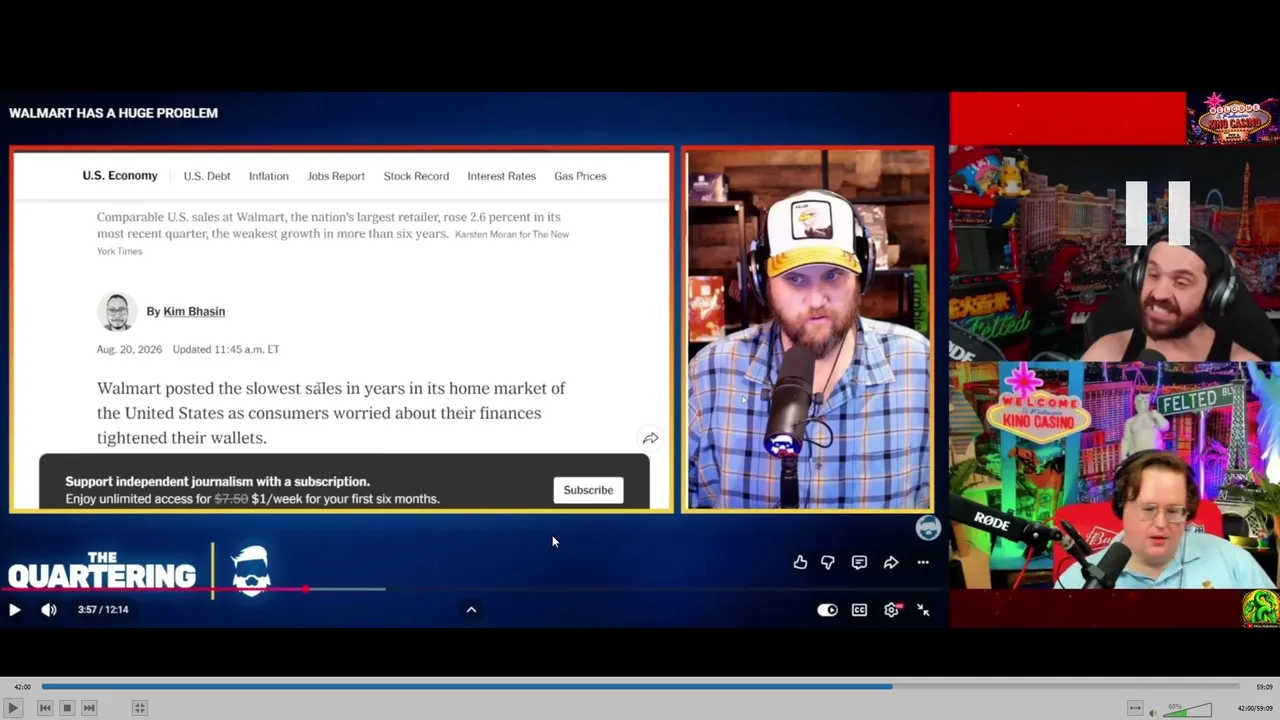Mute the embedded YouTube video
The image size is (1280, 720).
[49, 609]
